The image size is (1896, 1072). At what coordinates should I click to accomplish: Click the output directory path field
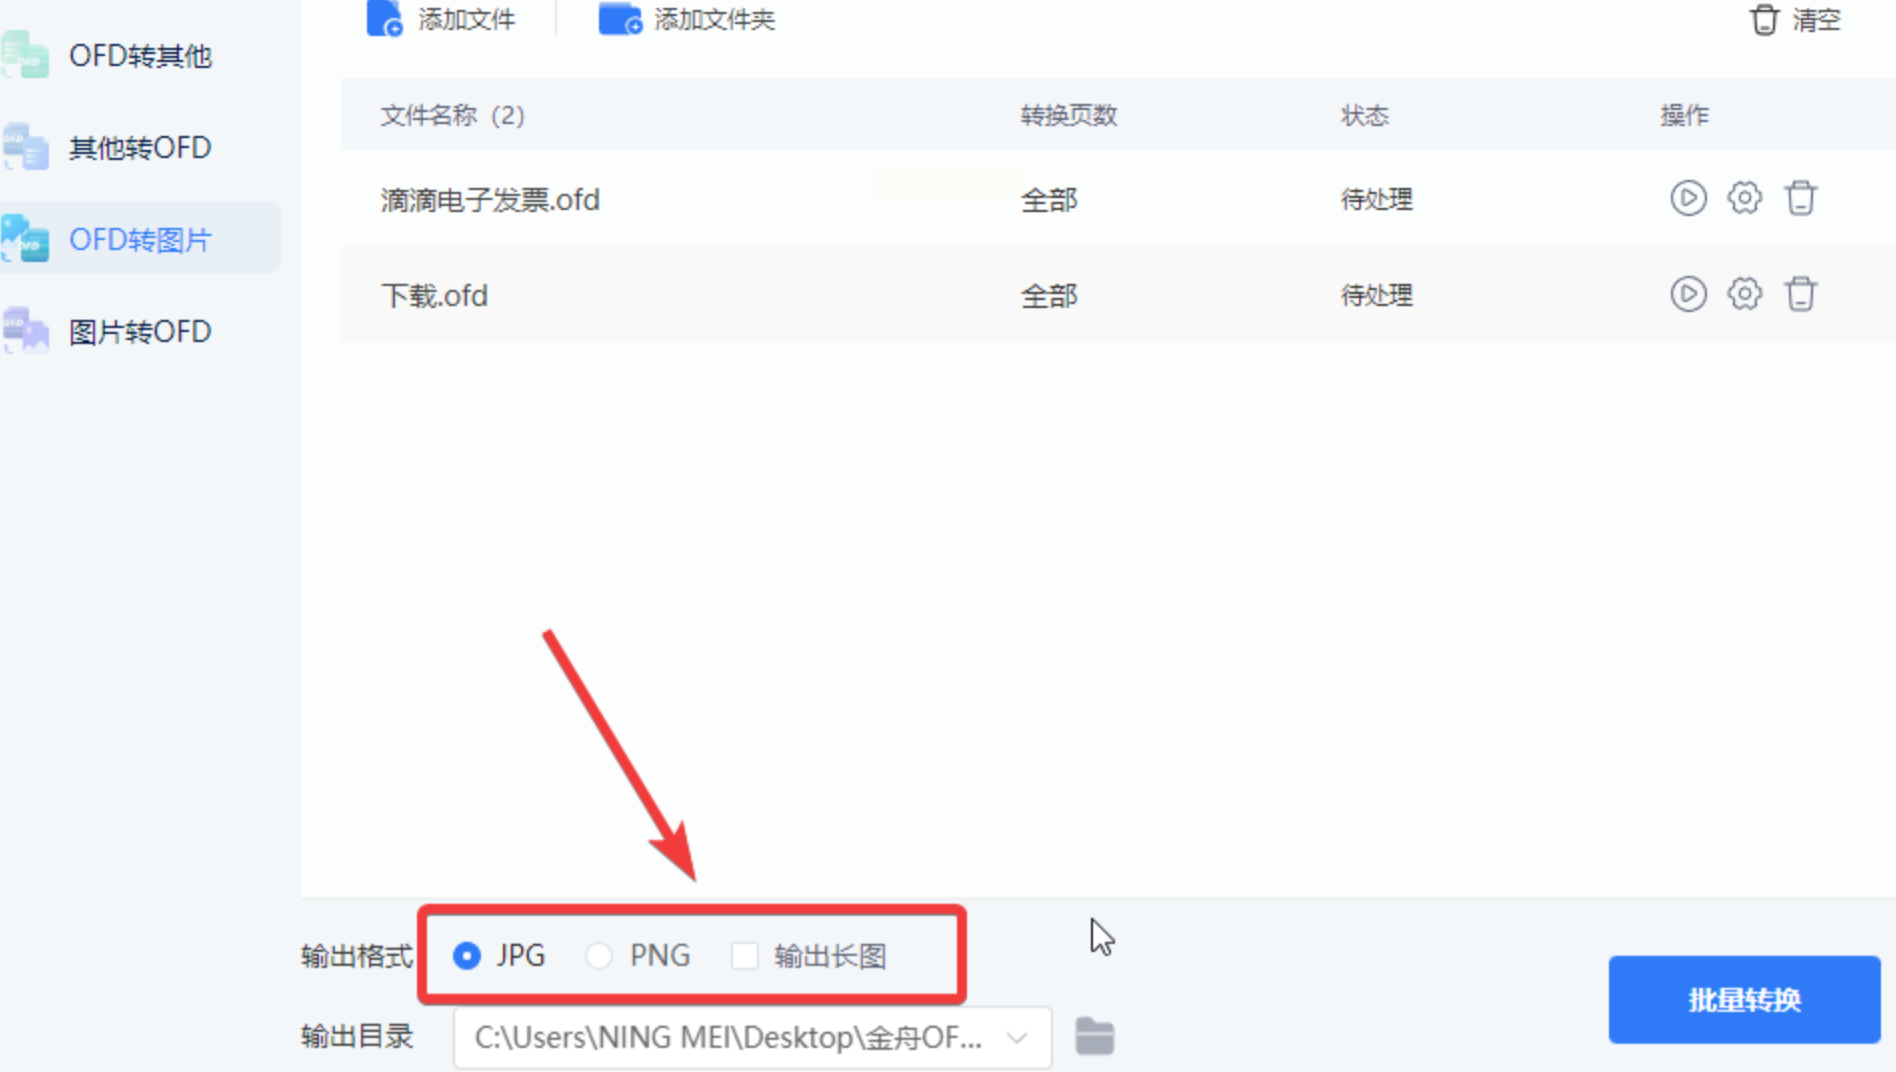pyautogui.click(x=752, y=1038)
